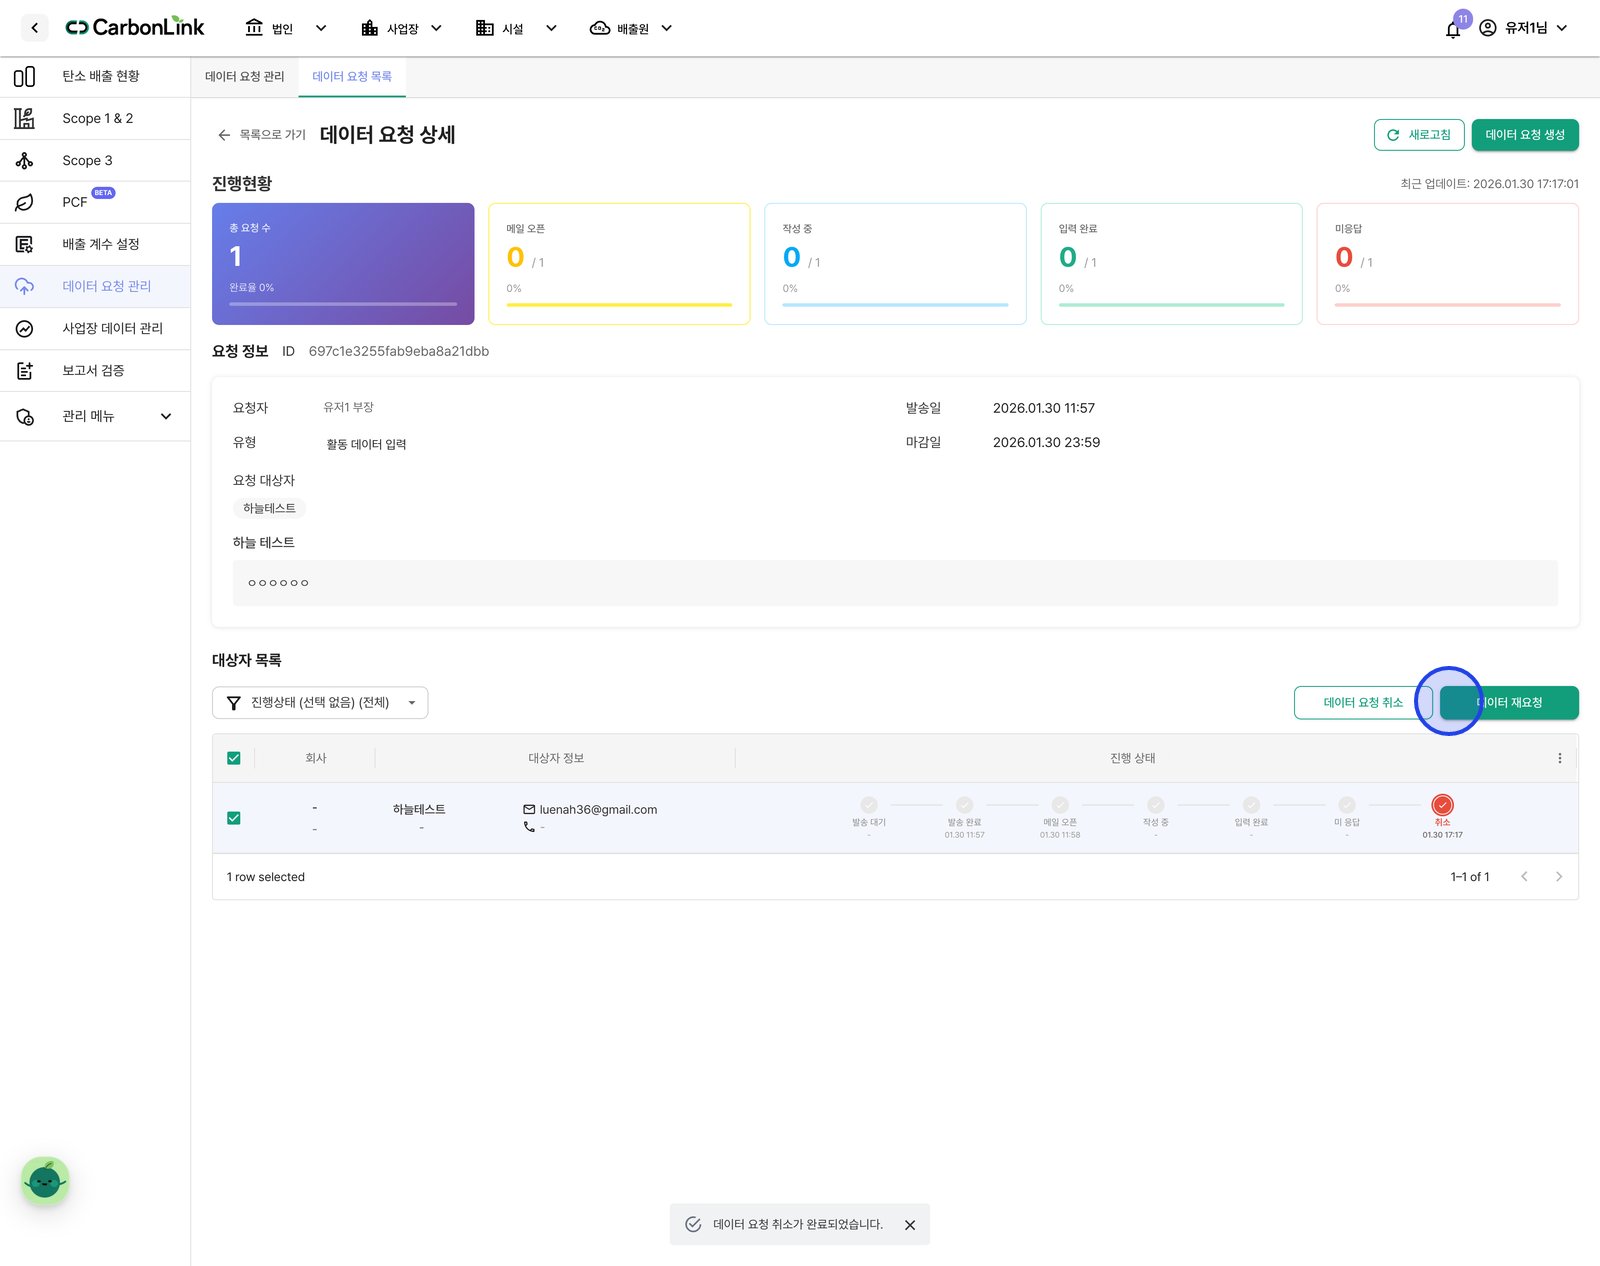Open the 유저1님 account dropdown
The width and height of the screenshot is (1600, 1266).
[1523, 28]
